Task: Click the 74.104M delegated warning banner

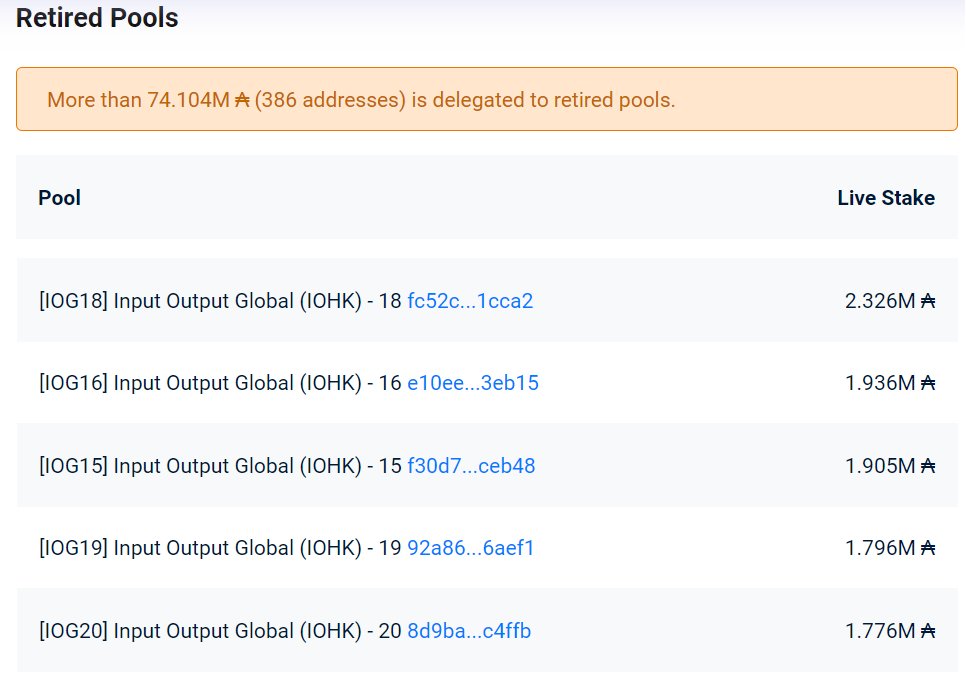Action: point(487,99)
